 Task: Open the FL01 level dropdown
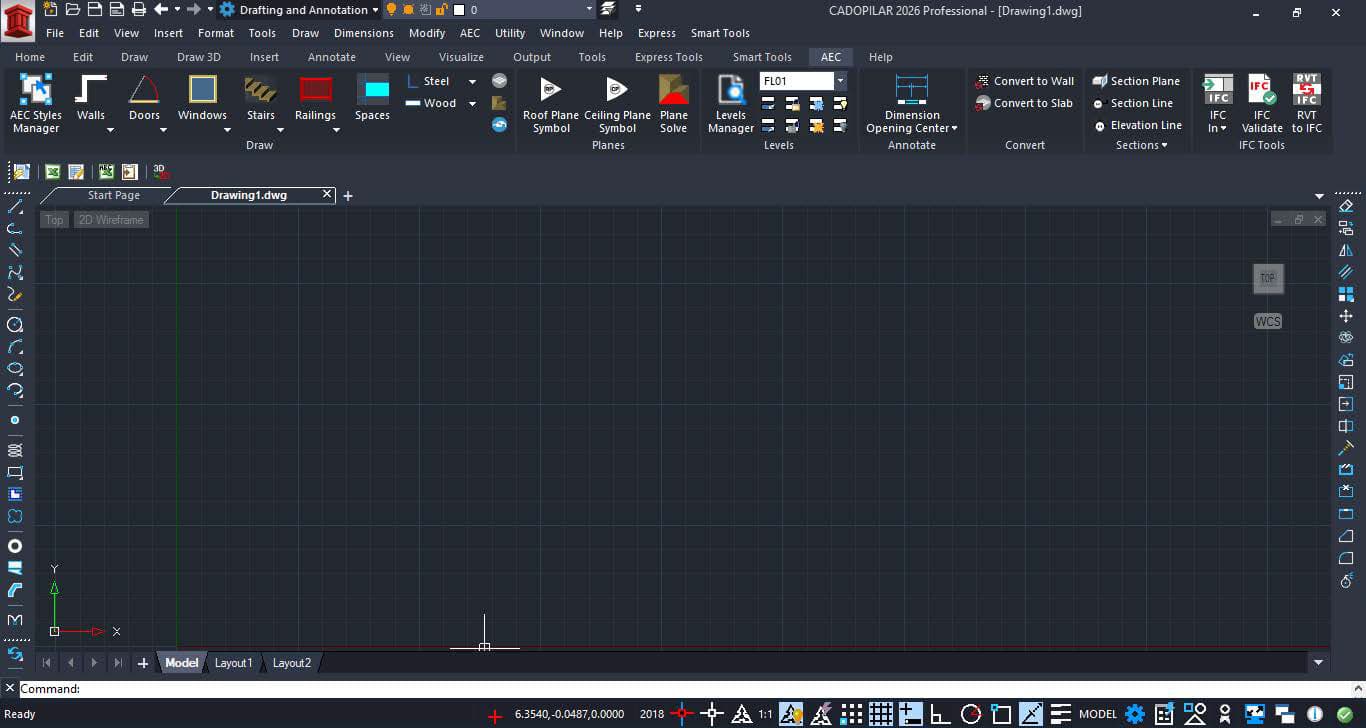click(841, 81)
